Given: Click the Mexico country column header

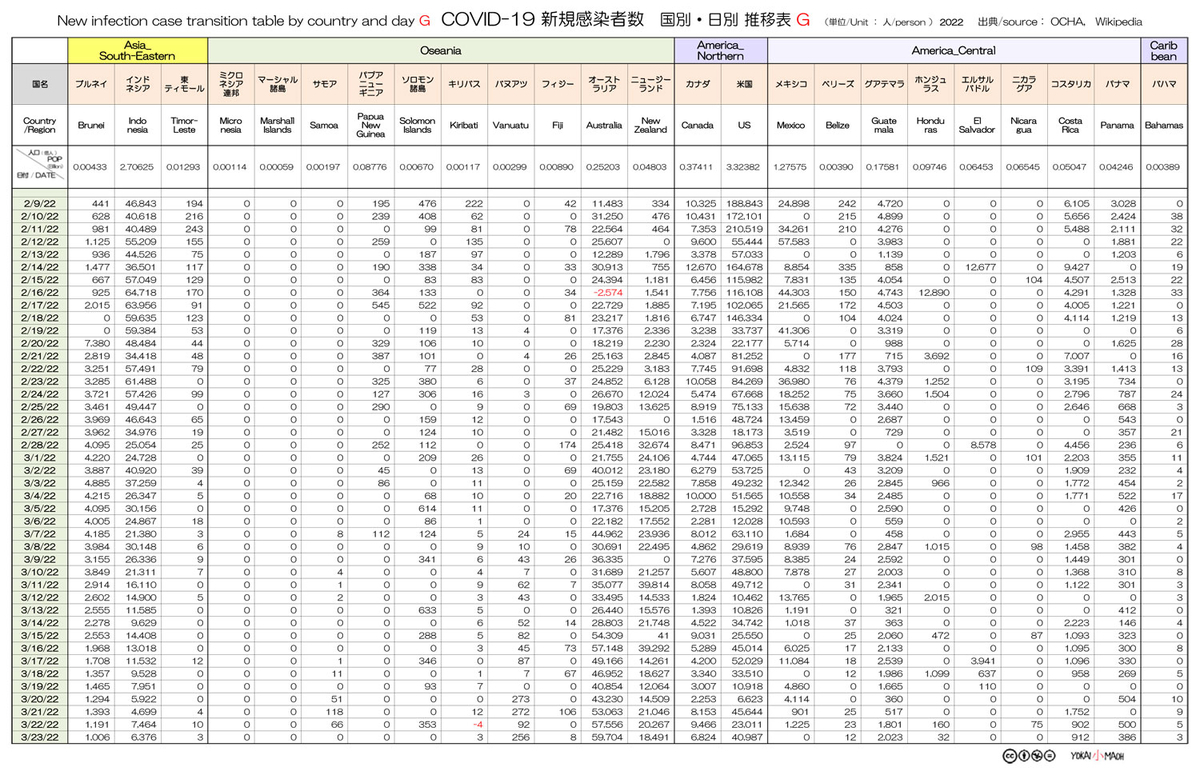Looking at the screenshot, I should (x=791, y=125).
